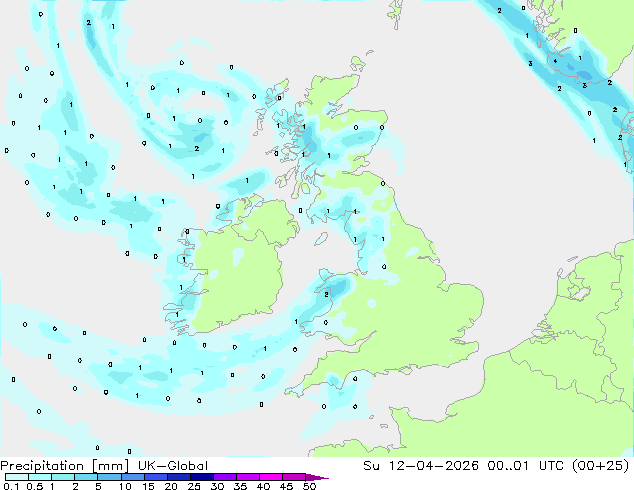Click the 'UK-Global' model label
Image resolution: width=634 pixels, height=490 pixels.
click(x=173, y=466)
